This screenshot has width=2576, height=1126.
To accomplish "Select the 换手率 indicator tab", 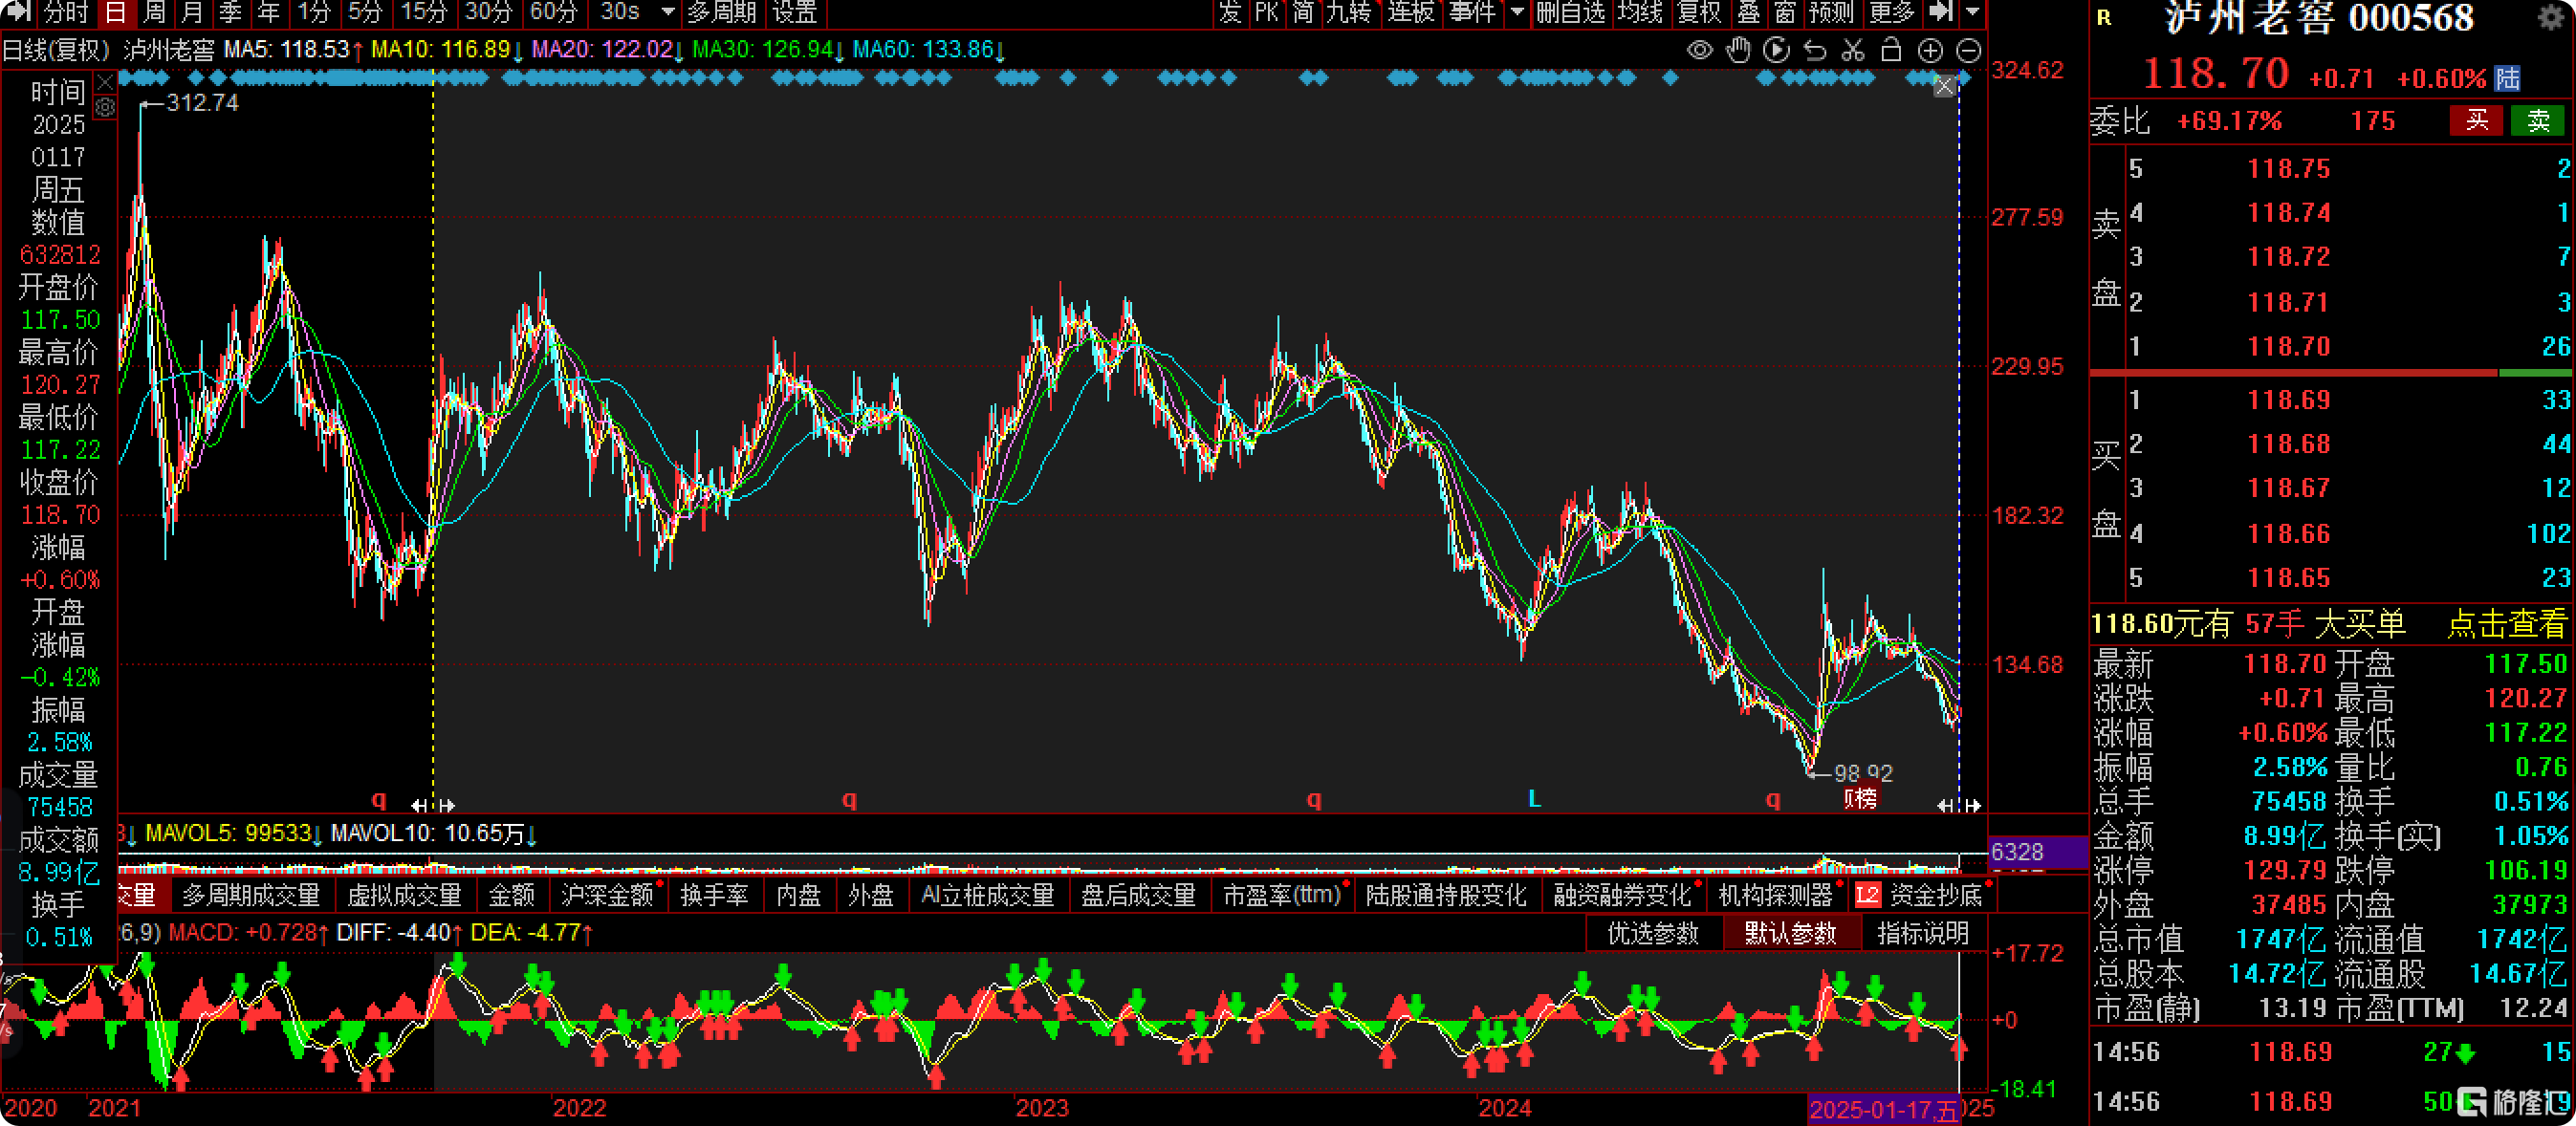I will [714, 895].
